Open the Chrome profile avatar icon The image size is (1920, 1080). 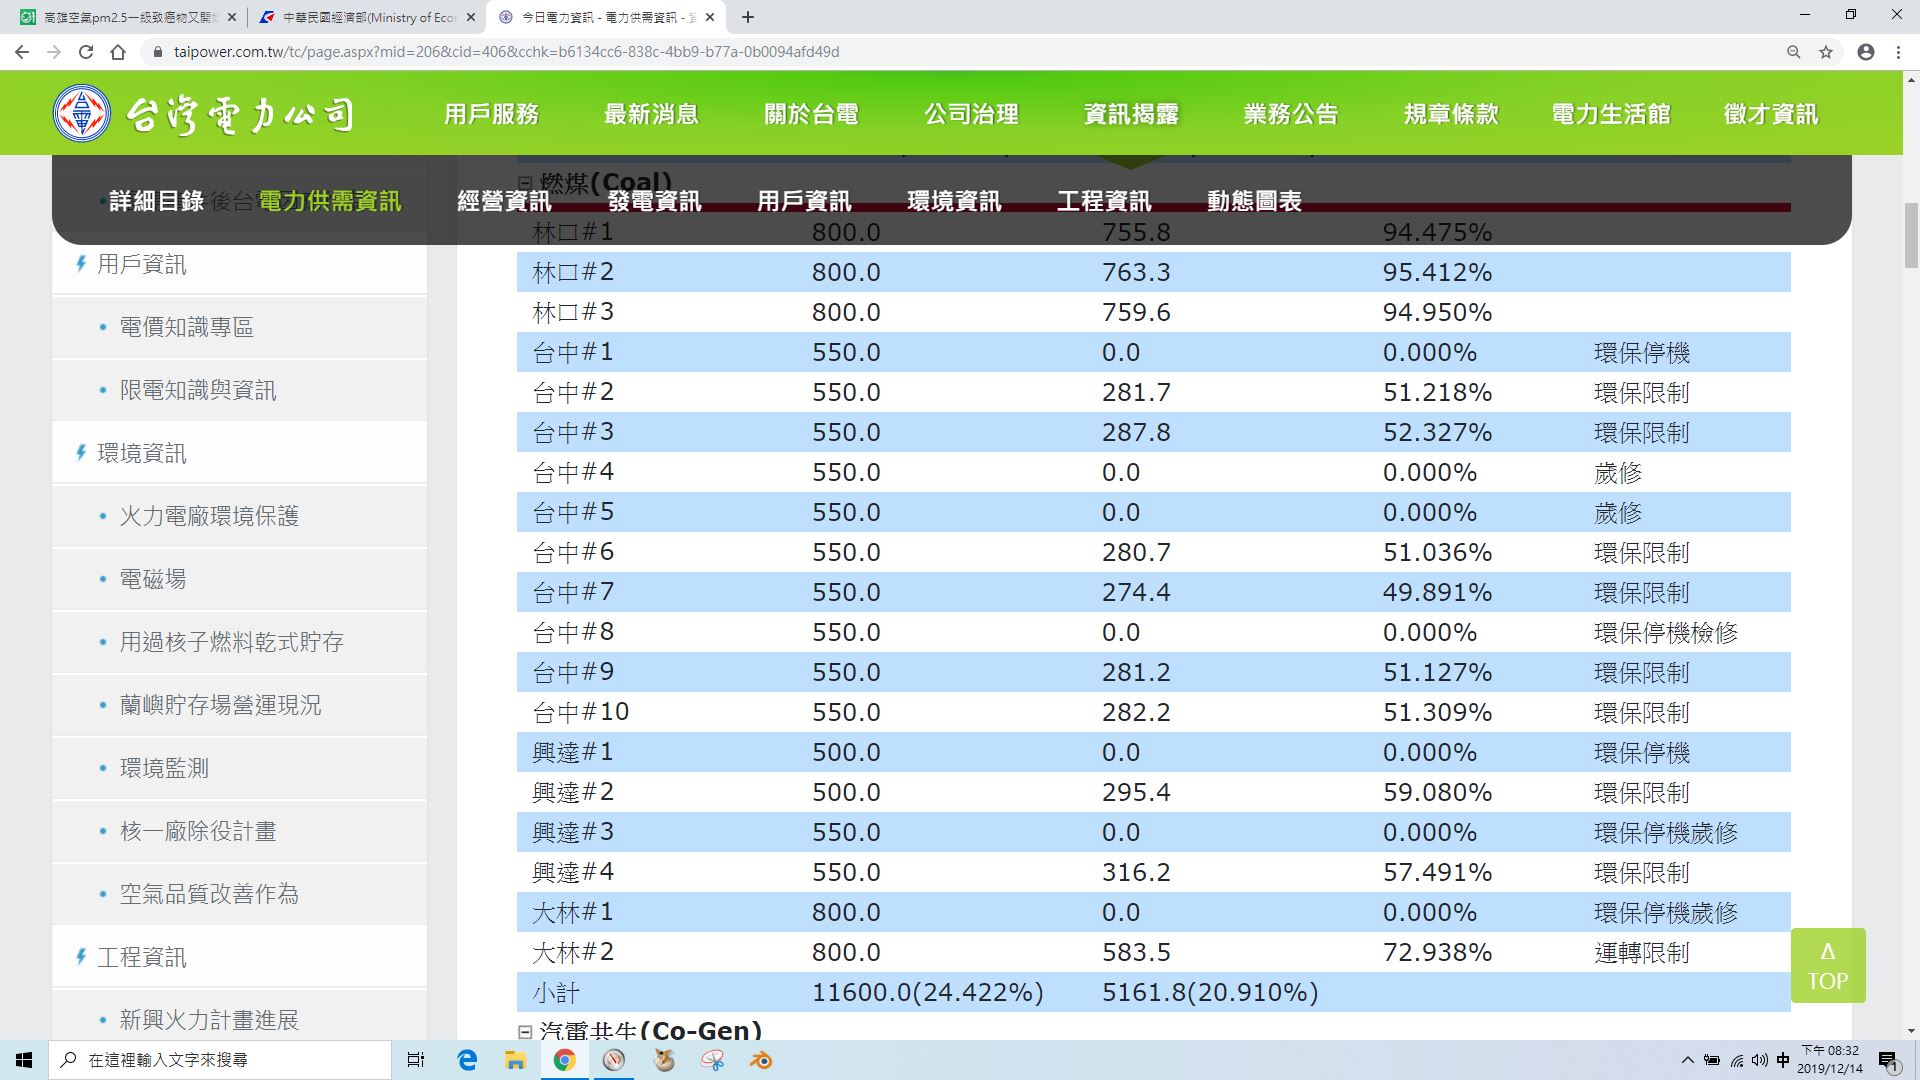click(1865, 52)
